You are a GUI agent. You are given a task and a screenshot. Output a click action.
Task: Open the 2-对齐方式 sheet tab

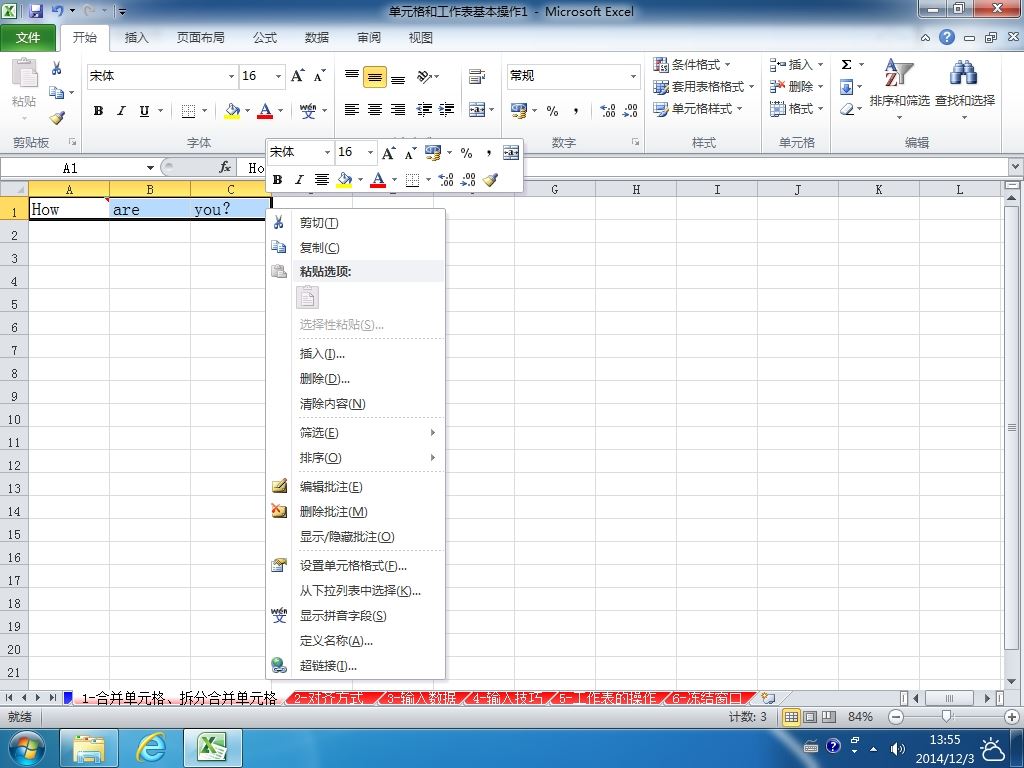pos(330,698)
